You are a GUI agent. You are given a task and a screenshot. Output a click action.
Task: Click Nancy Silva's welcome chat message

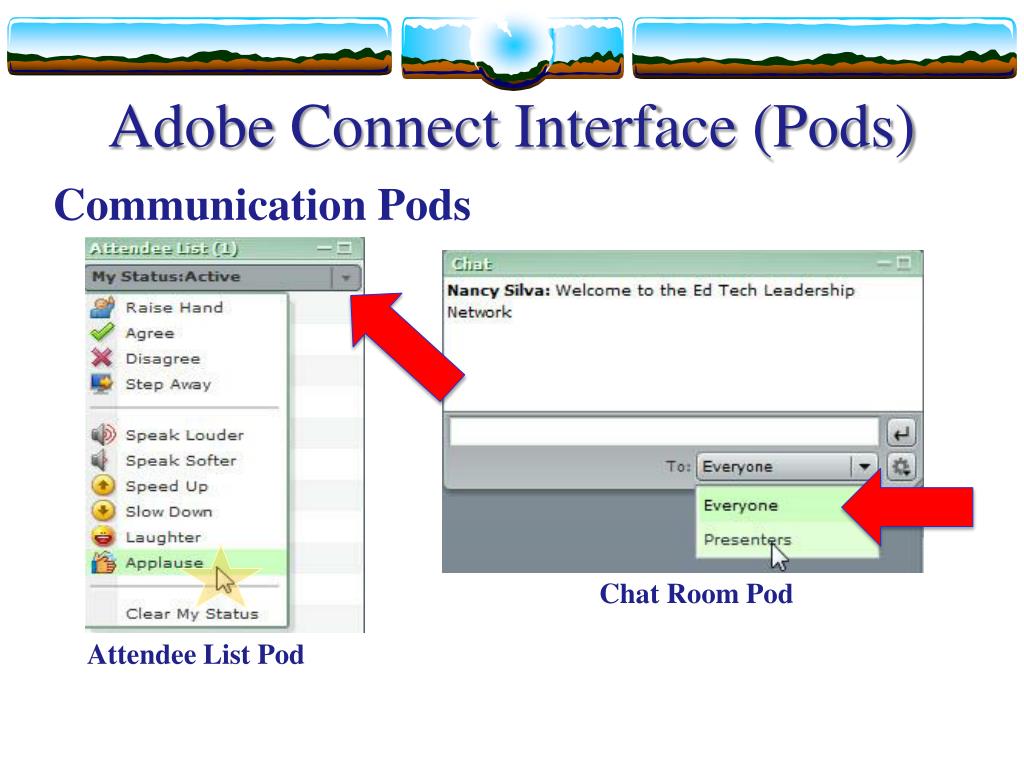pos(650,300)
